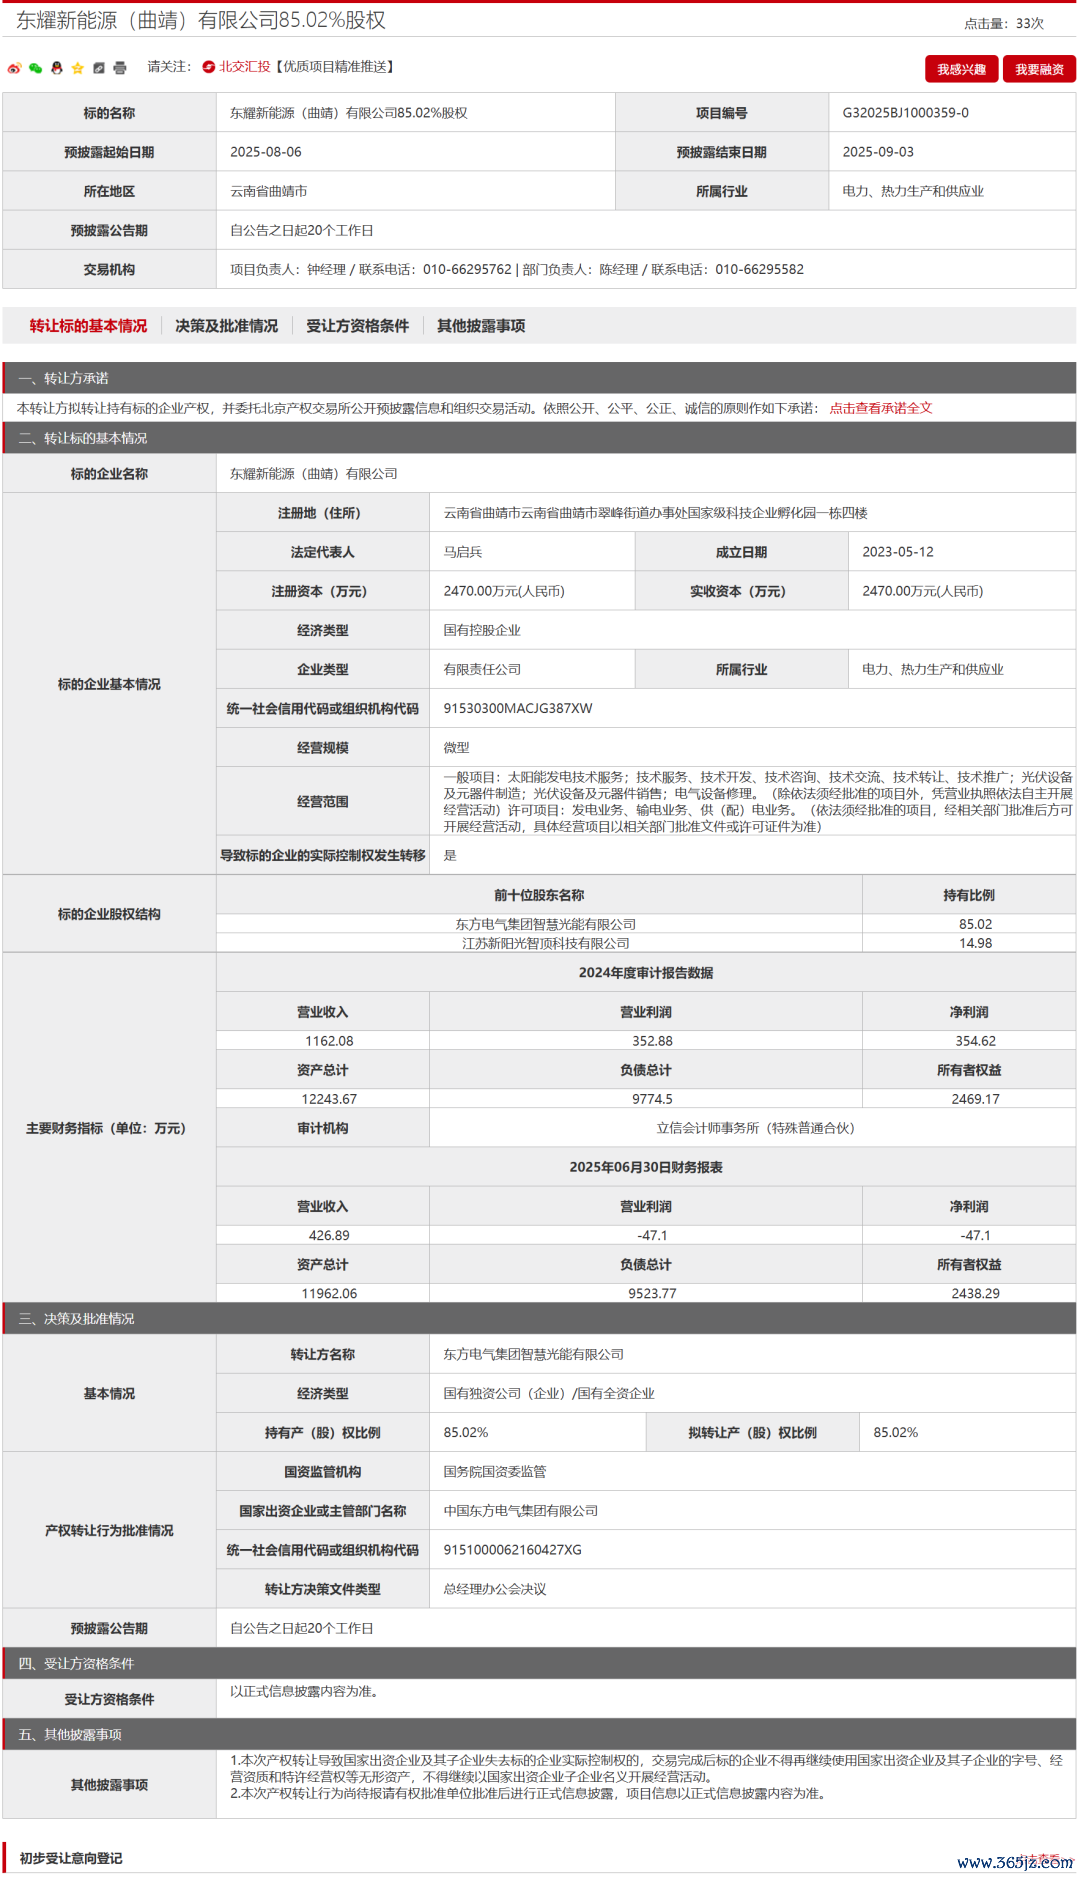Click the start date 2025-08-06
The width and height of the screenshot is (1080, 1878).
coord(266,152)
